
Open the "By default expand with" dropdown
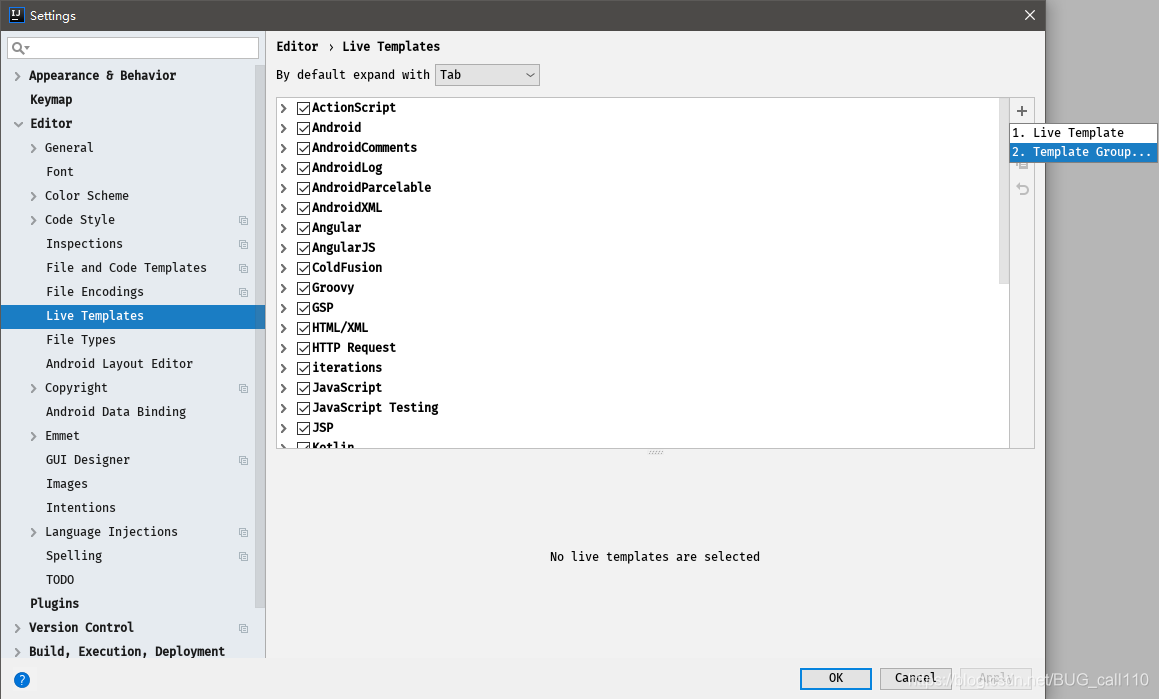pyautogui.click(x=487, y=74)
